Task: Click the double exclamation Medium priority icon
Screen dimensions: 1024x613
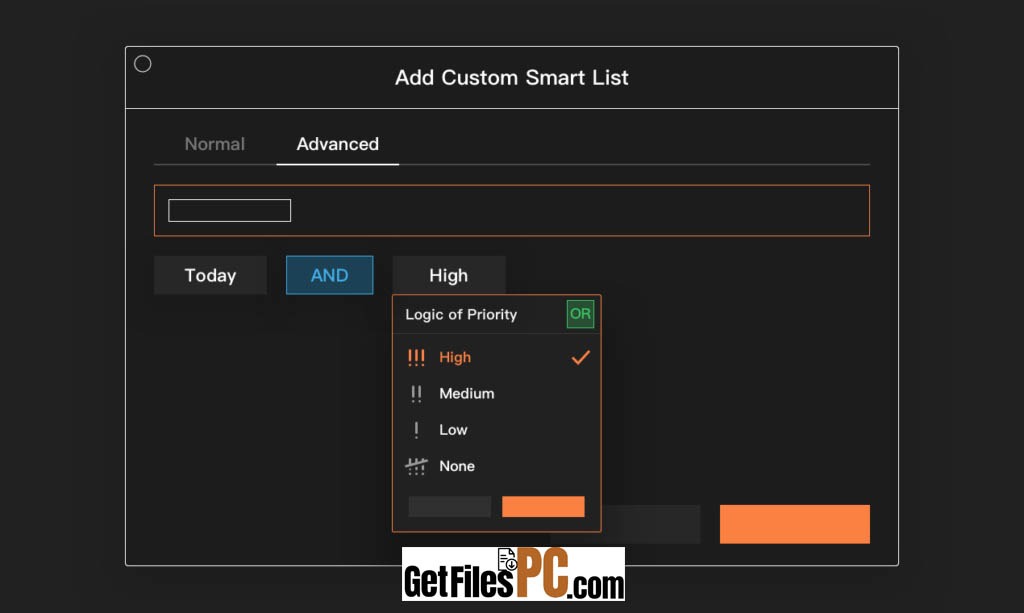Action: click(416, 394)
